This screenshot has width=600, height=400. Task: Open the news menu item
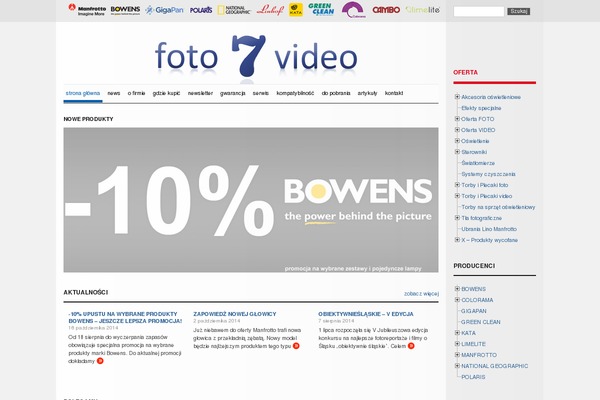point(114,93)
